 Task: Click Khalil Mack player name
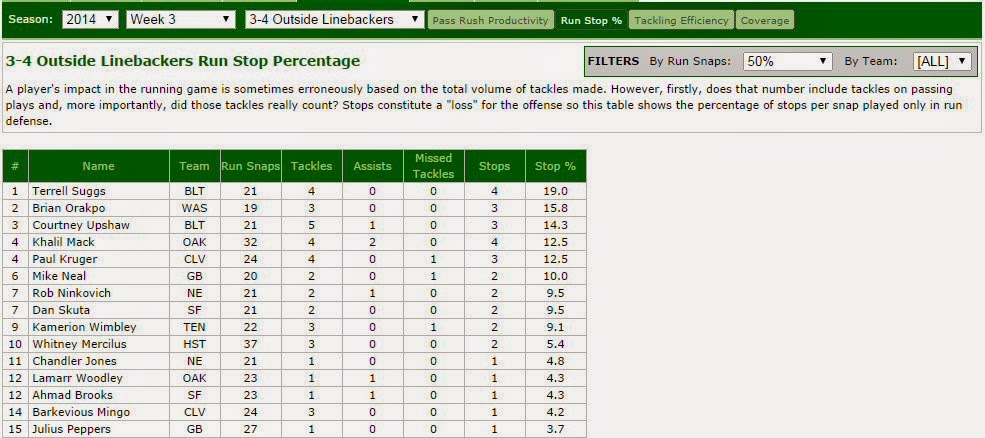[x=63, y=242]
